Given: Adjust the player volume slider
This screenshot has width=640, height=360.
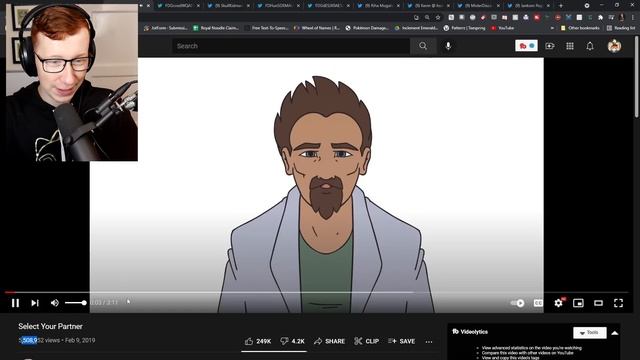Looking at the screenshot, I should (76, 303).
